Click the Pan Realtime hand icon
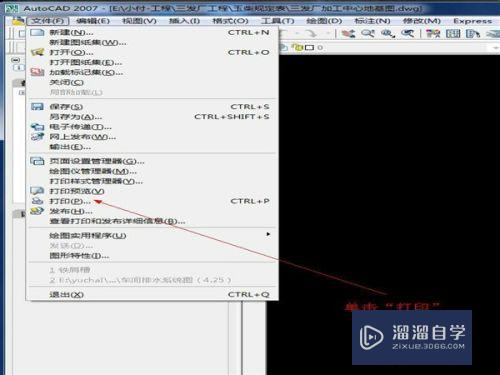 tap(348, 33)
